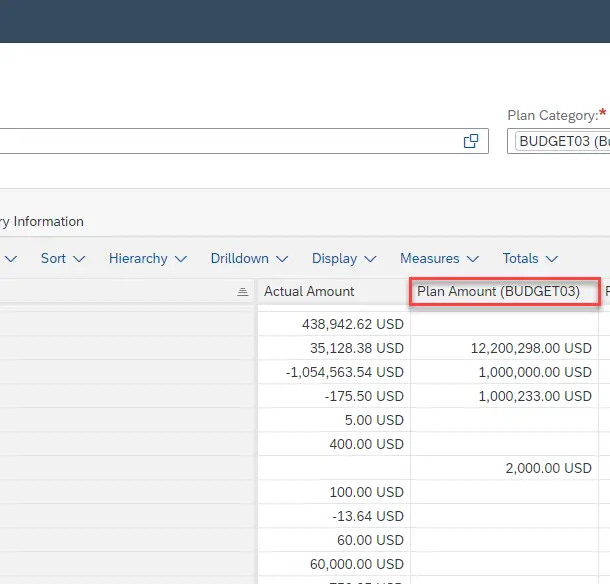Click the Information tab heading
Screen dimensions: 610x584
42,221
